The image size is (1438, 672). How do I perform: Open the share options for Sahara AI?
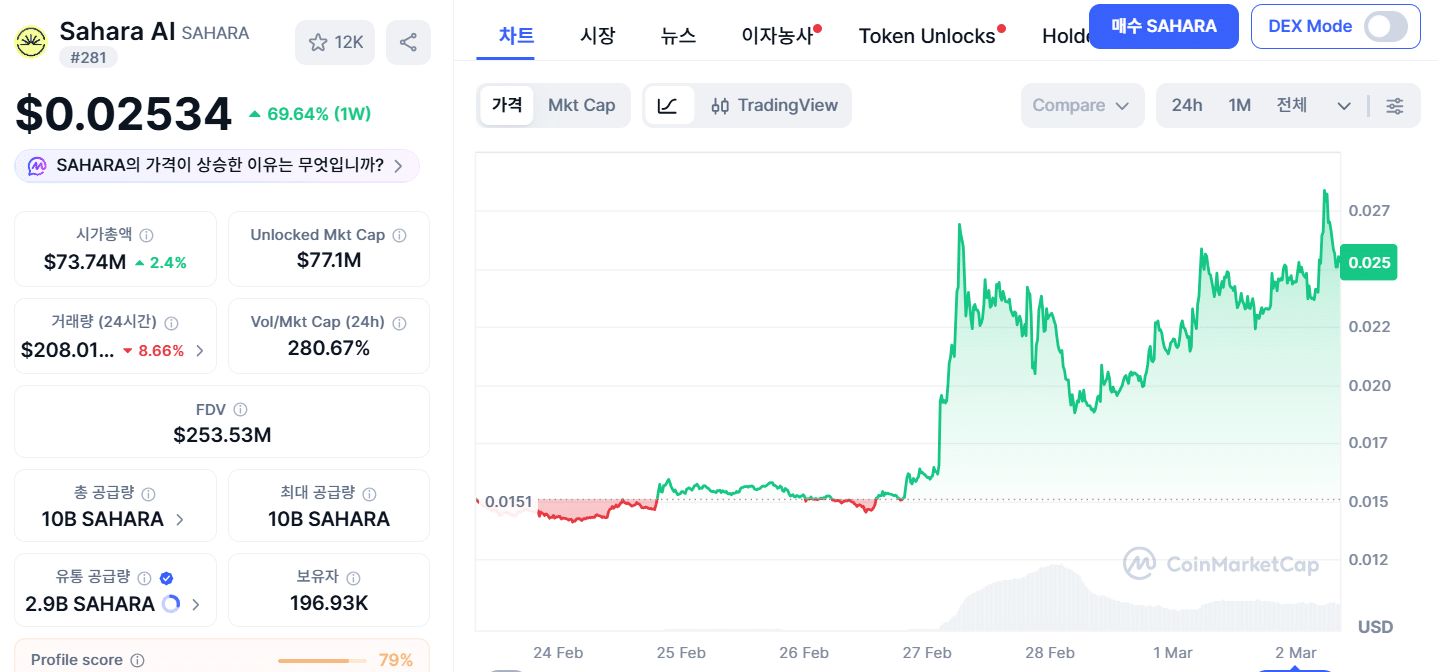point(408,42)
